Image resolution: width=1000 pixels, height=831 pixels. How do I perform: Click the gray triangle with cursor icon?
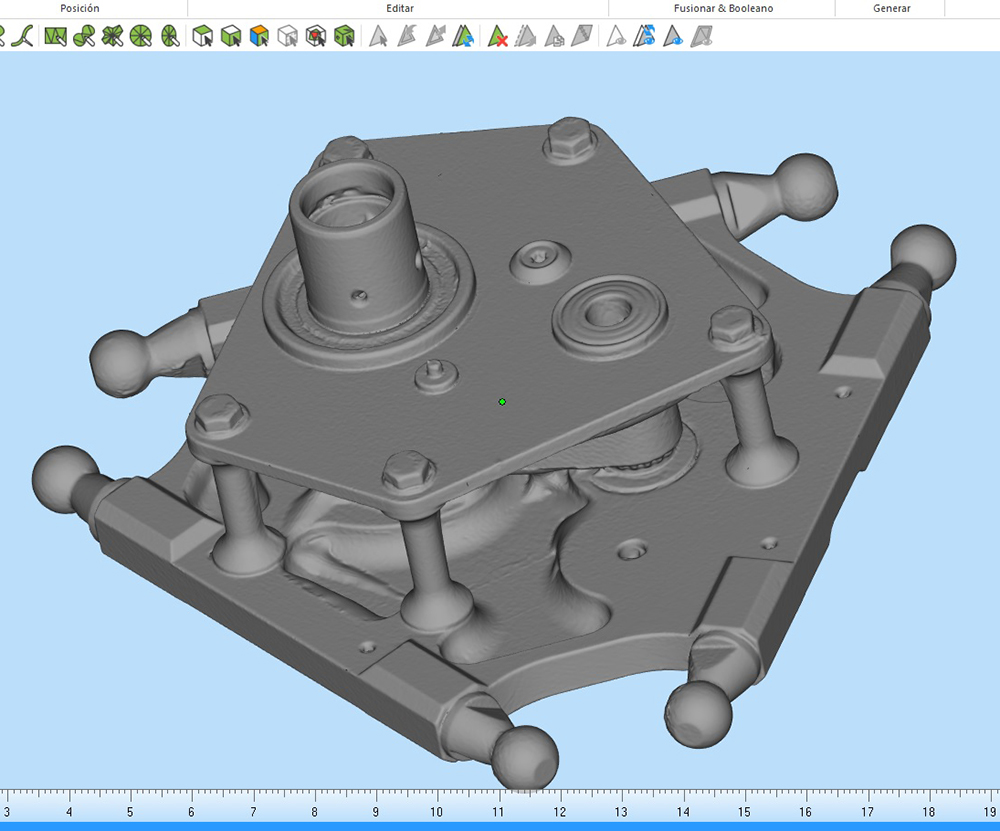click(378, 37)
